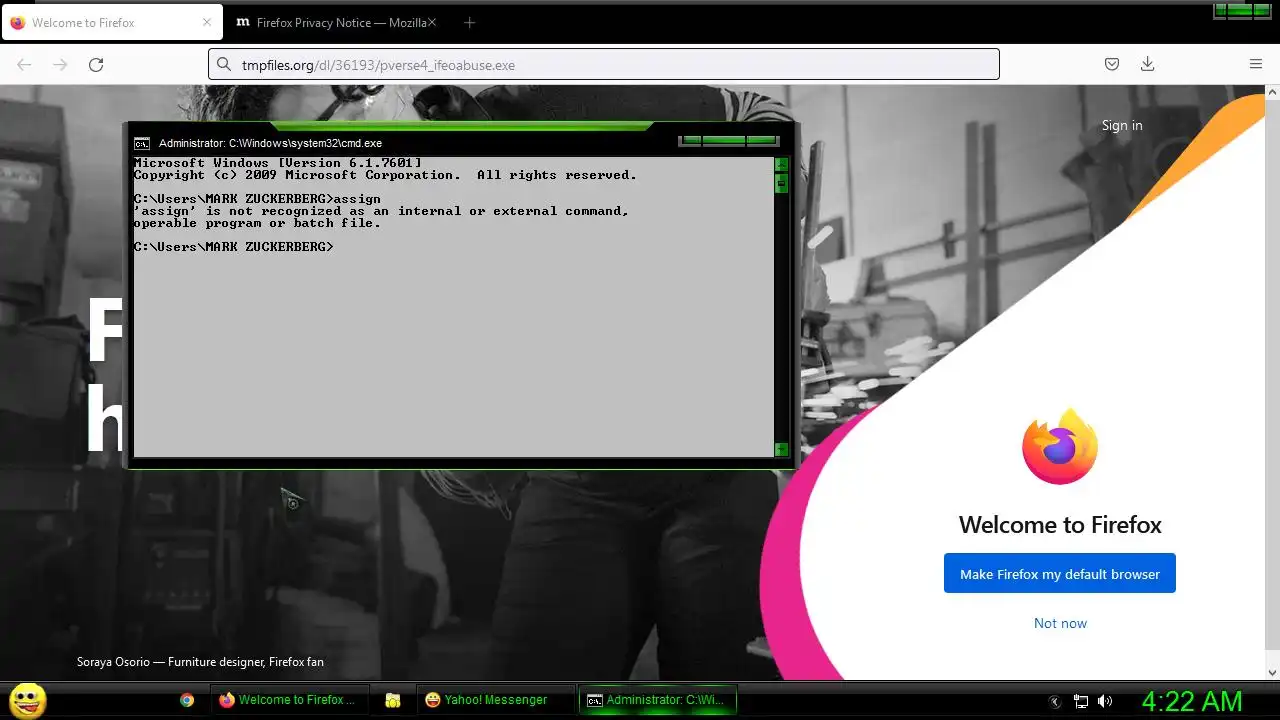Screen dimensions: 1280x720
Task: Open the Firefox hamburger application menu
Action: click(1256, 64)
